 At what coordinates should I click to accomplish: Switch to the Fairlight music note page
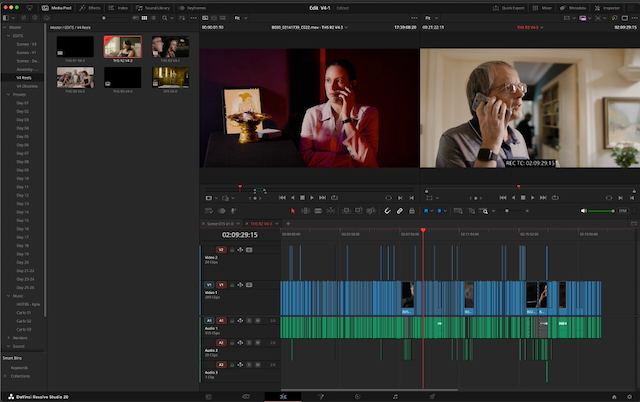(395, 397)
